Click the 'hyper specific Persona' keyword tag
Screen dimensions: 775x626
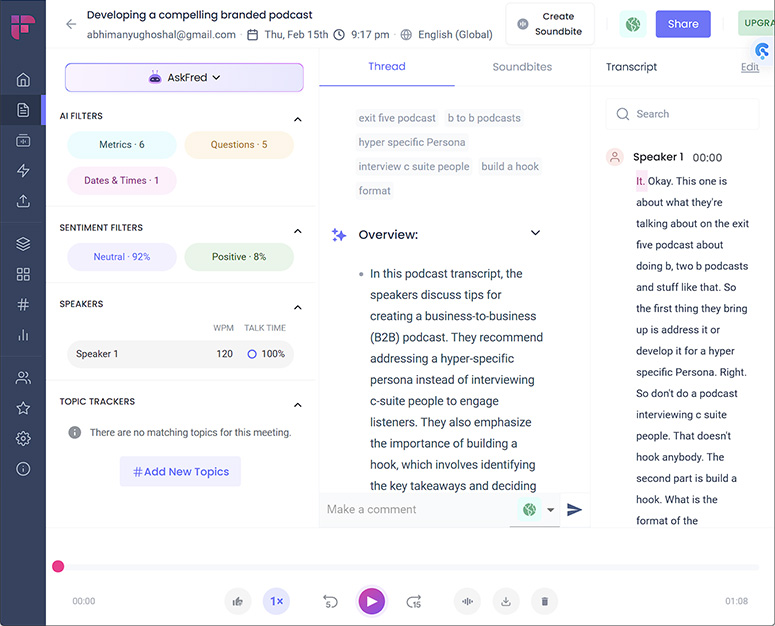(412, 142)
